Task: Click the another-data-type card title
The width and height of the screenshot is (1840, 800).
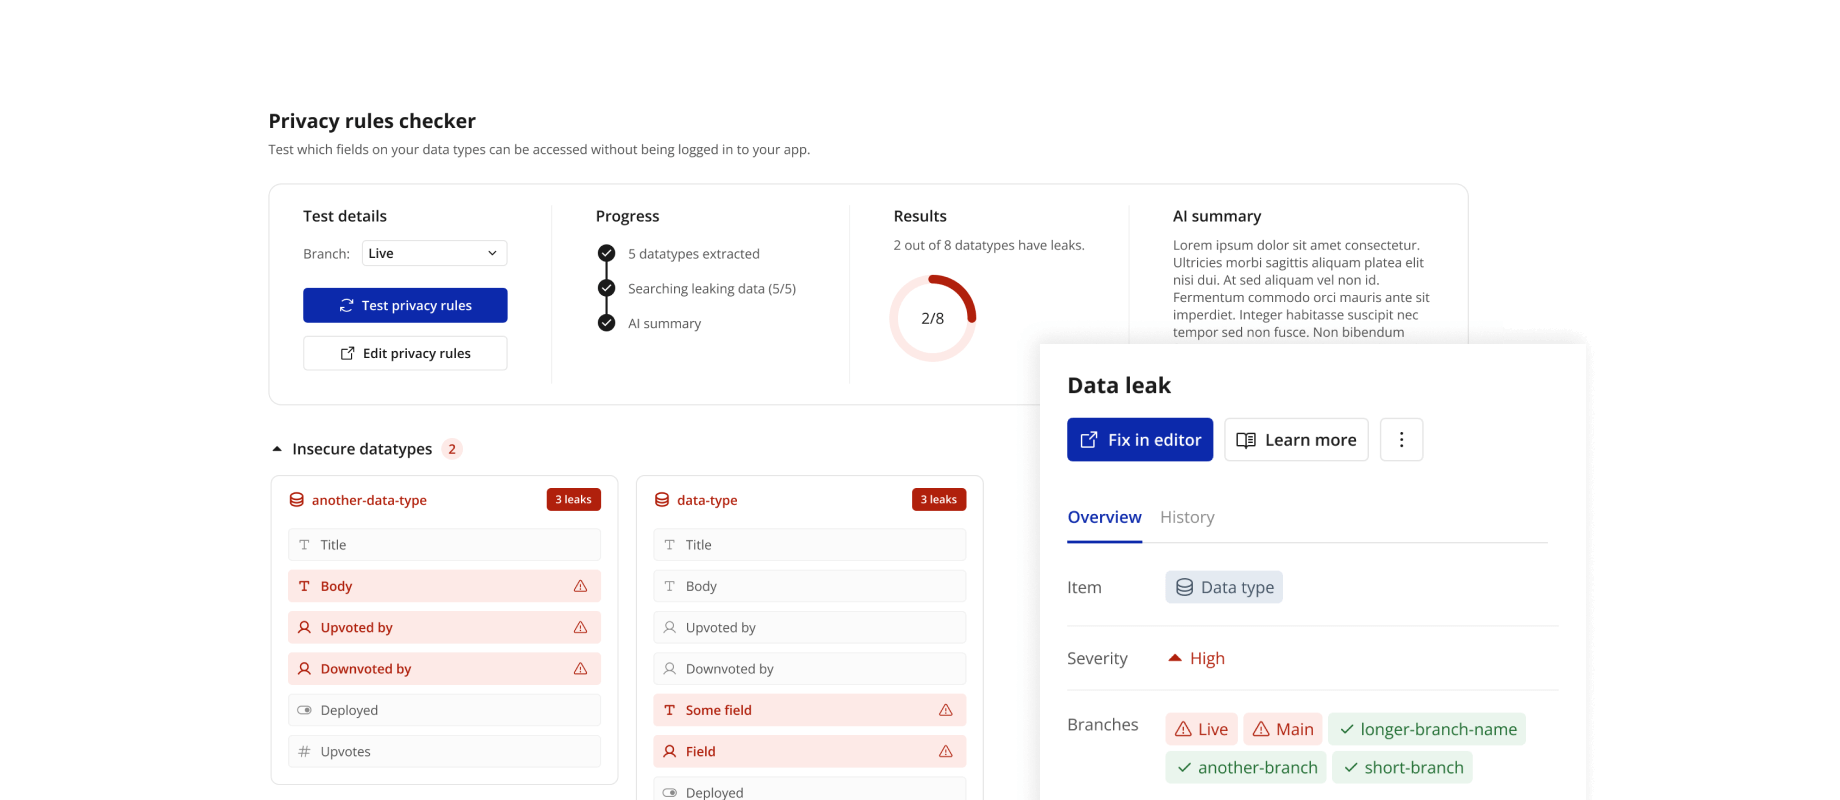Action: pyautogui.click(x=369, y=500)
